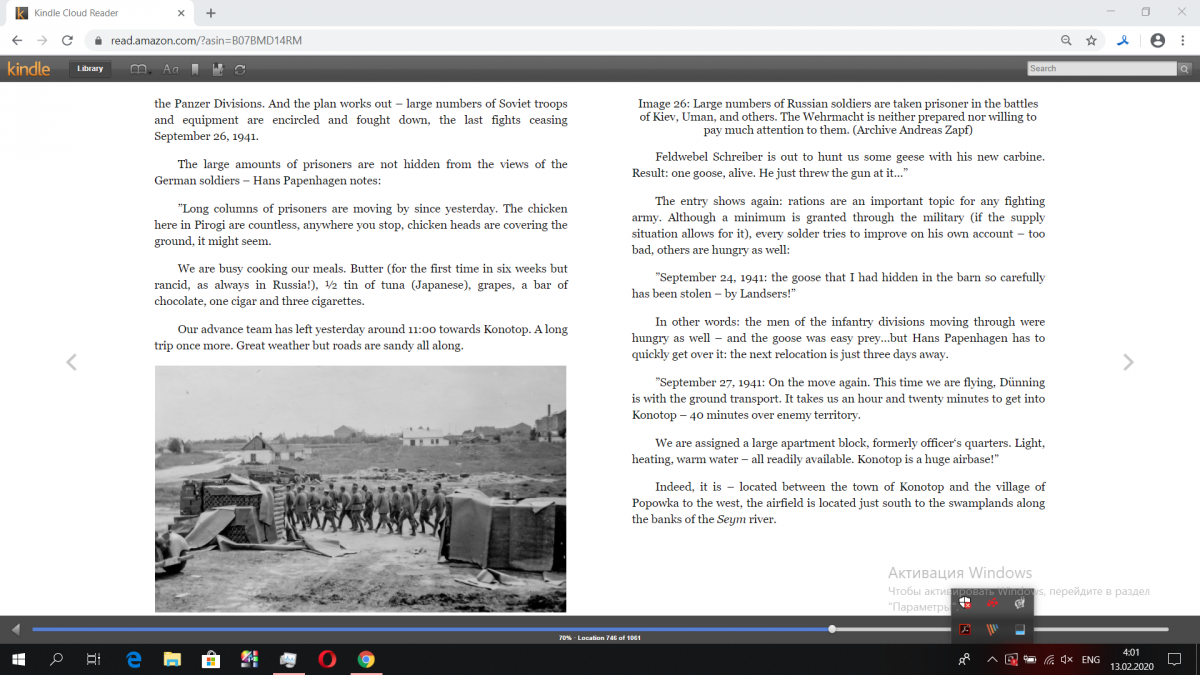Go to the next page arrow
Image resolution: width=1200 pixels, height=675 pixels.
tap(1128, 362)
